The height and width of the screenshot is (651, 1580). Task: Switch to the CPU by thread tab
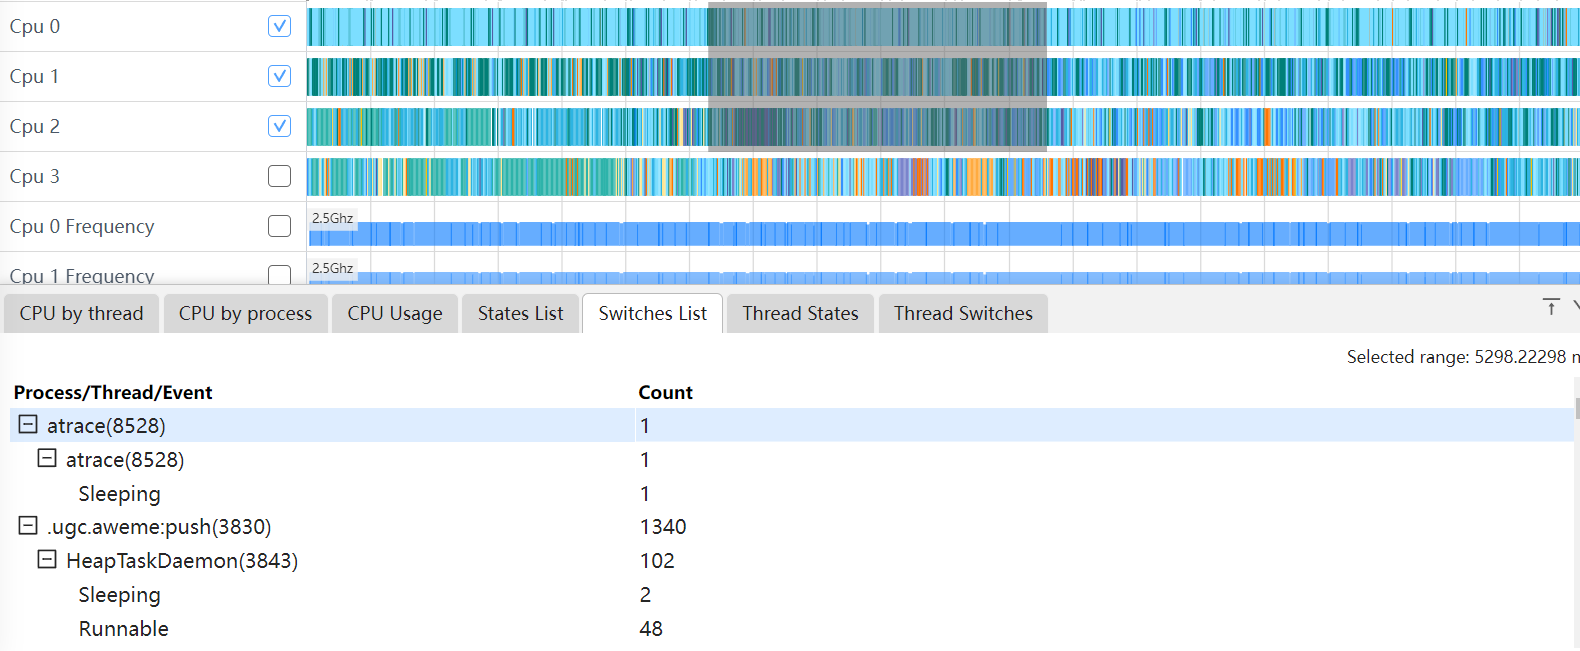81,314
